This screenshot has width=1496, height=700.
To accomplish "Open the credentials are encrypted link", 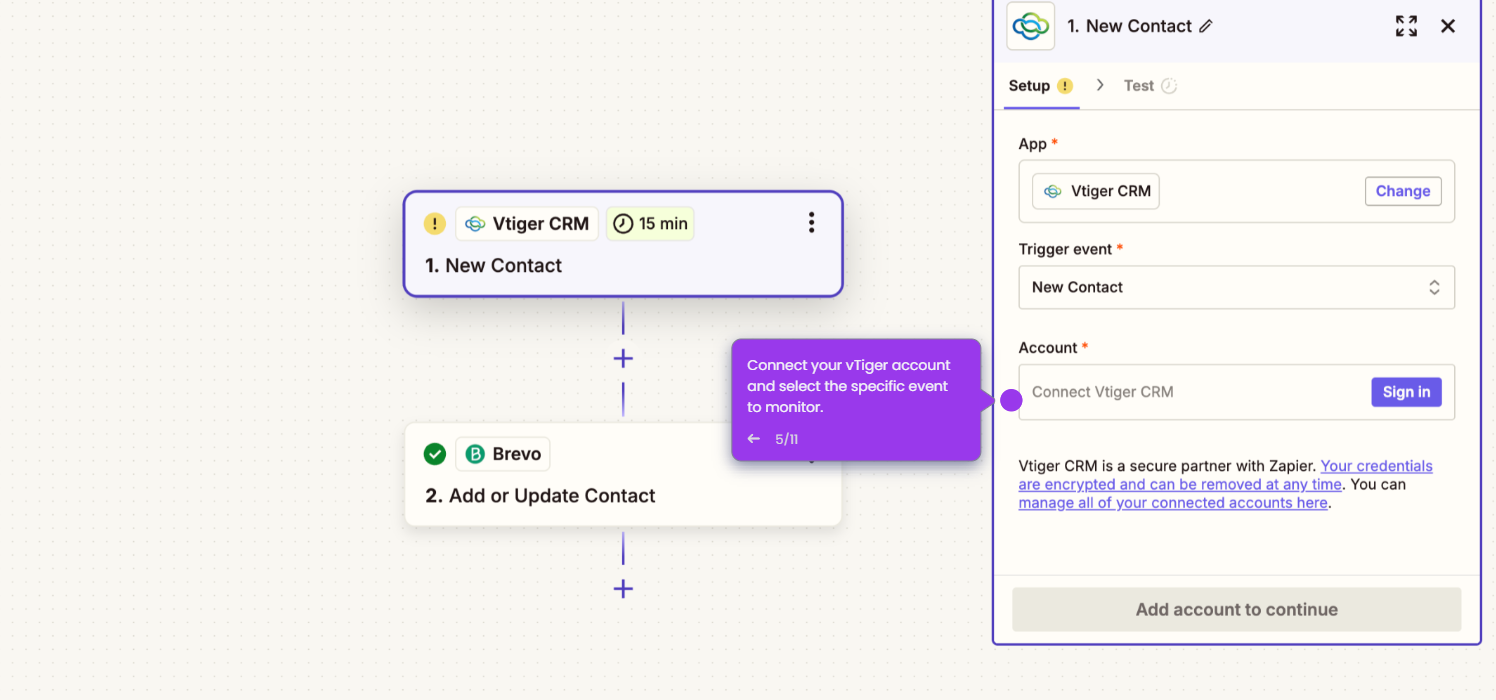I will coord(1226,475).
